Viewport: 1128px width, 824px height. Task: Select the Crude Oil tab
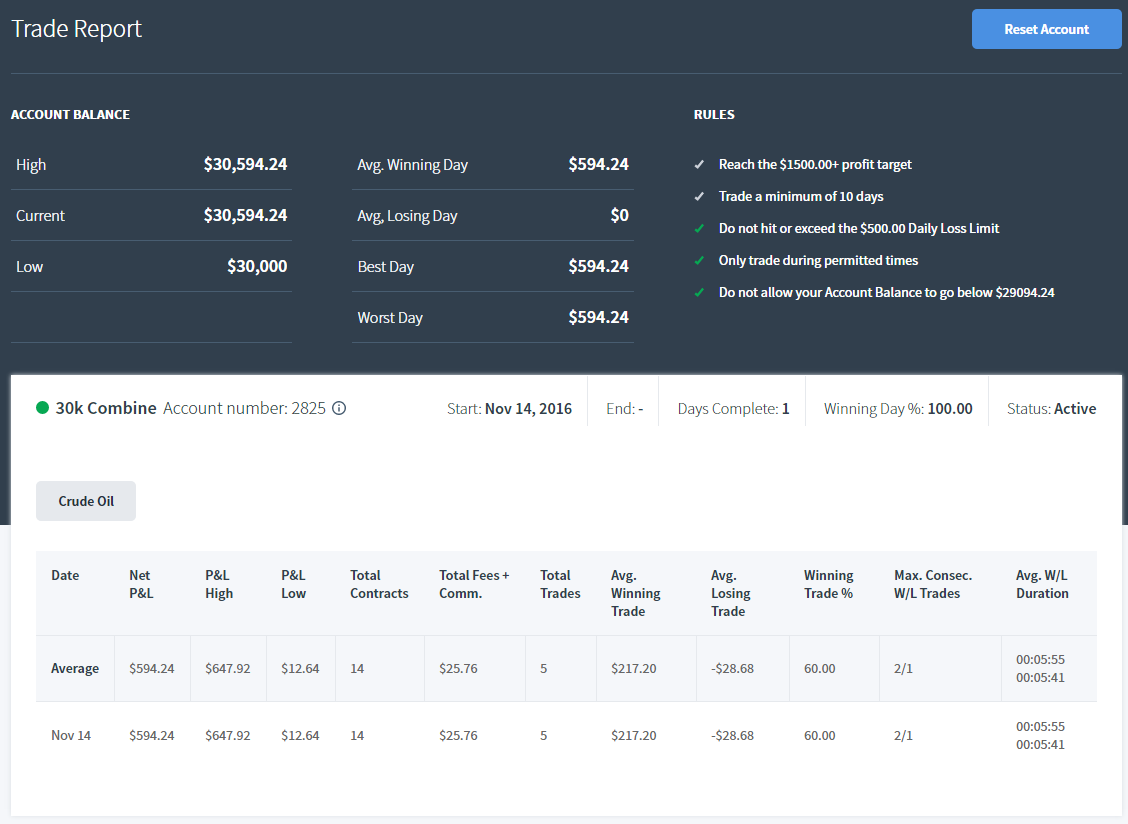(86, 501)
